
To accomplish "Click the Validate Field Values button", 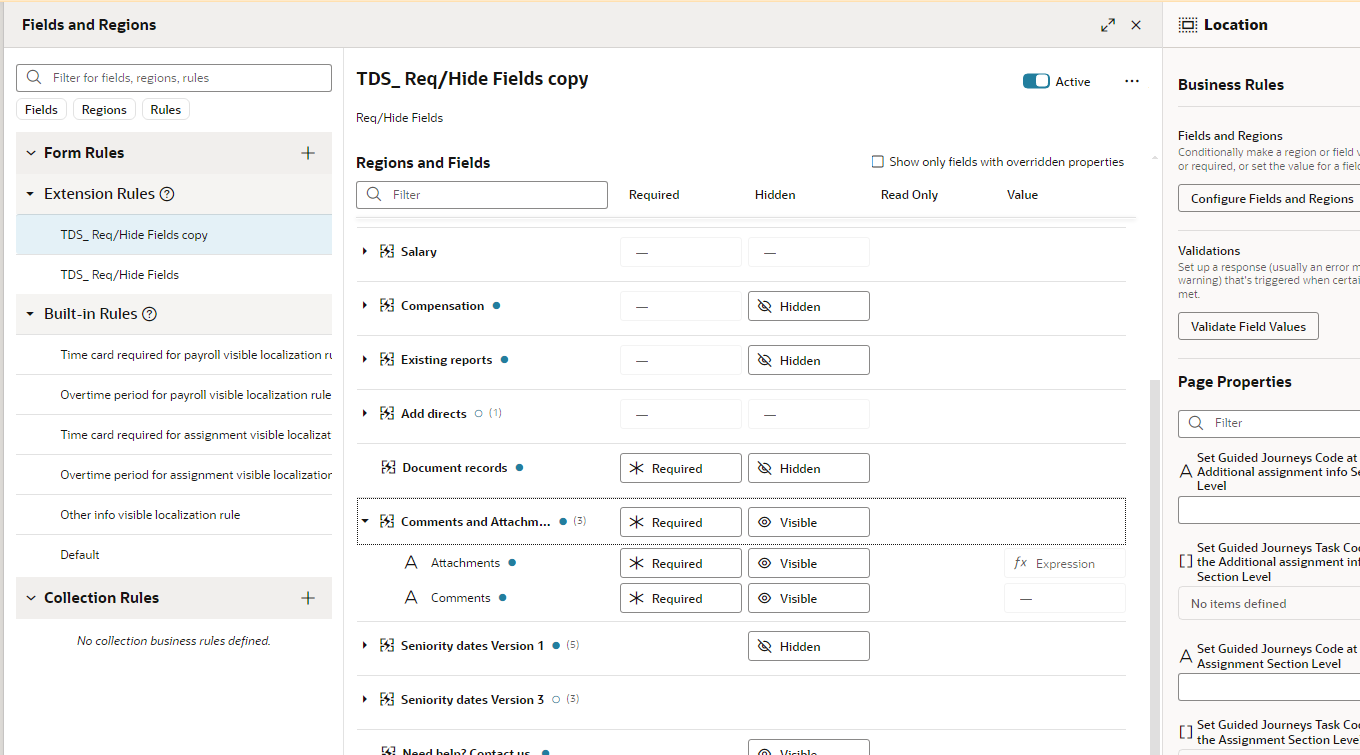I will pyautogui.click(x=1248, y=326).
